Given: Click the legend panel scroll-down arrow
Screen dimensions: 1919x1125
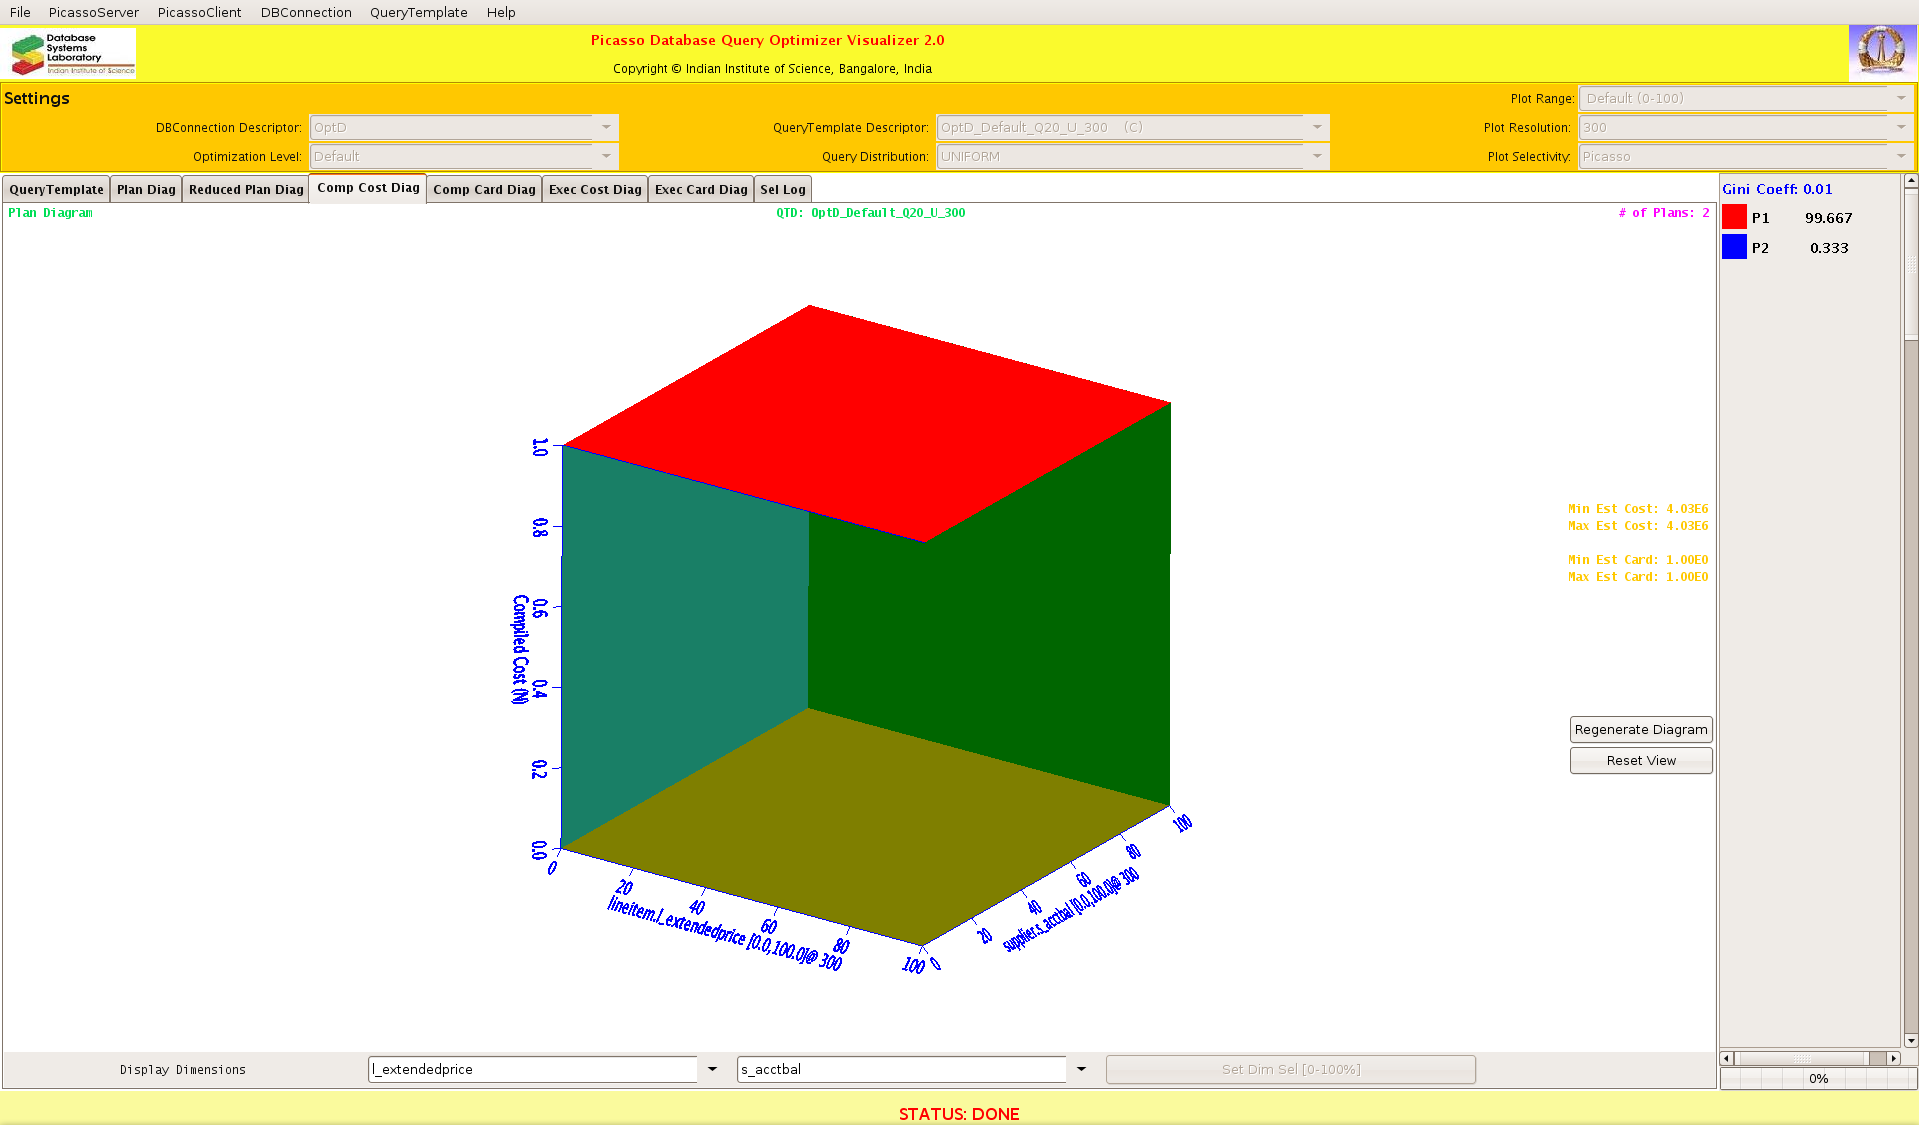Looking at the screenshot, I should pyautogui.click(x=1911, y=1041).
